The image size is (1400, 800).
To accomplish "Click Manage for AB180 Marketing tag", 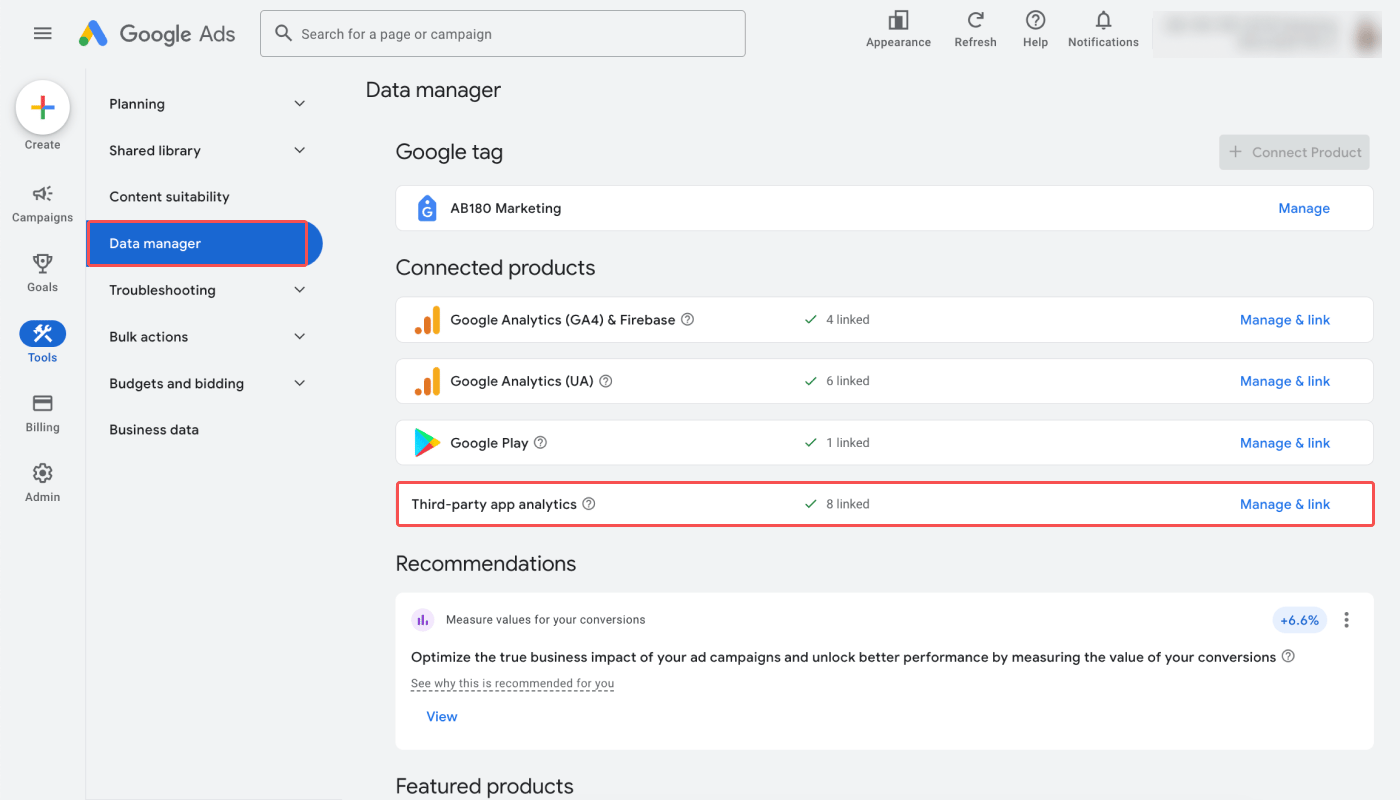I will pos(1304,208).
